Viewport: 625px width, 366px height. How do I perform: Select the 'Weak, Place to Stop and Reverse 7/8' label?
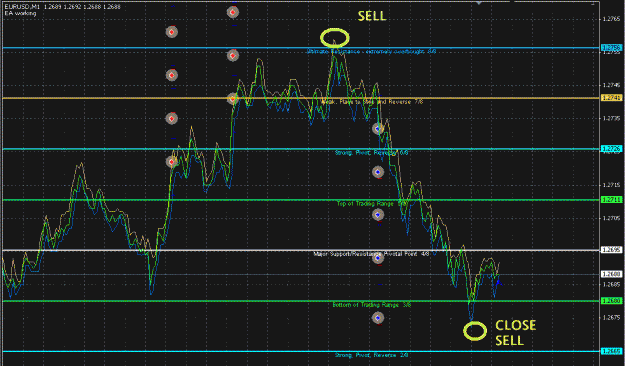coord(372,102)
